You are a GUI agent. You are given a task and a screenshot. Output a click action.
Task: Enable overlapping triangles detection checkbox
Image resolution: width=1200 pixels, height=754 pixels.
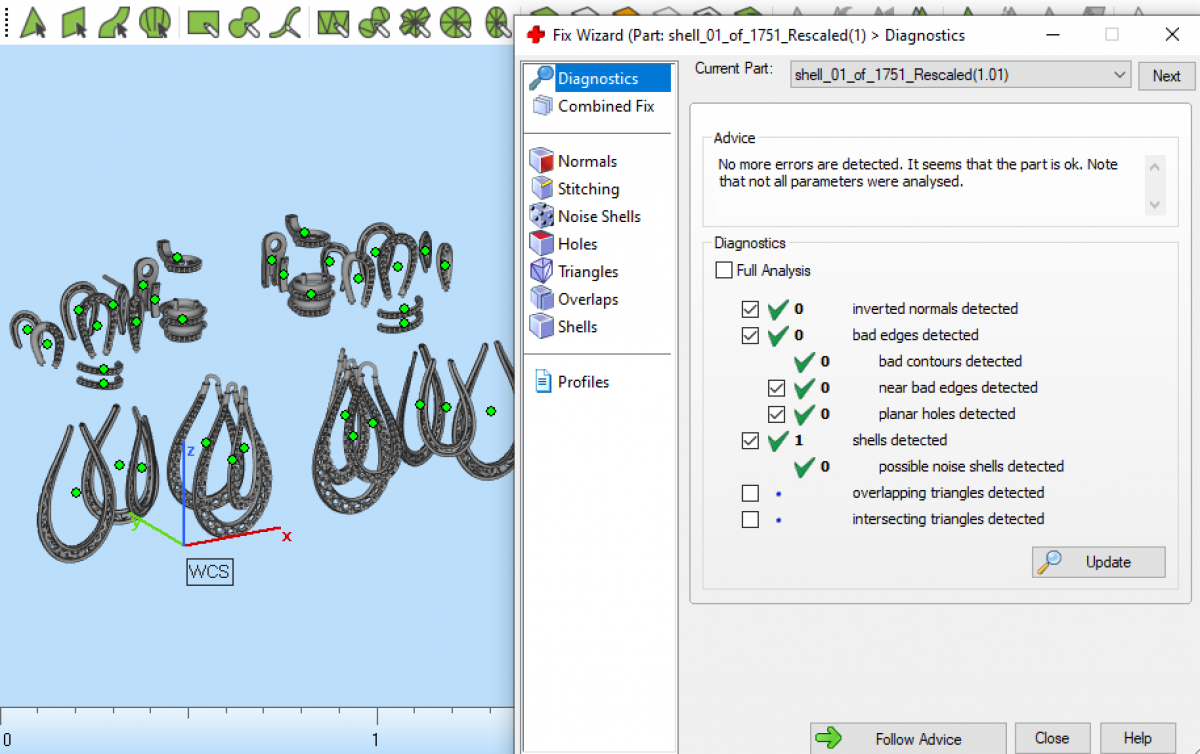click(750, 493)
